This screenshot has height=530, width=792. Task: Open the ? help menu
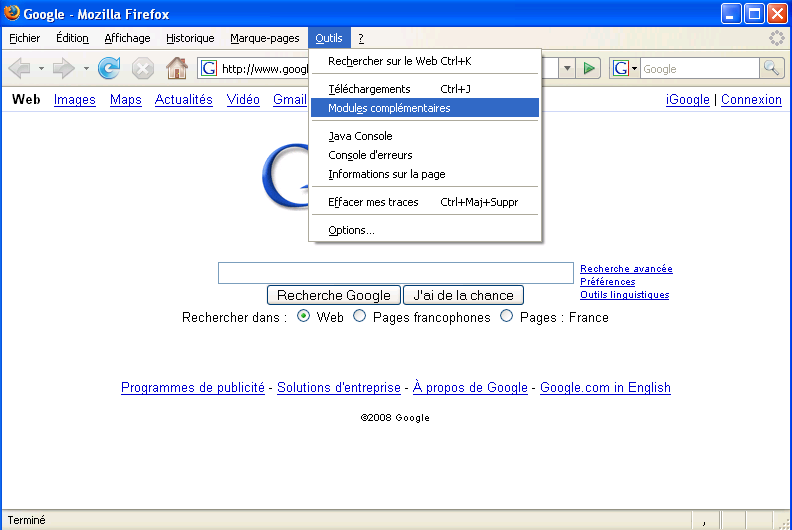click(361, 38)
